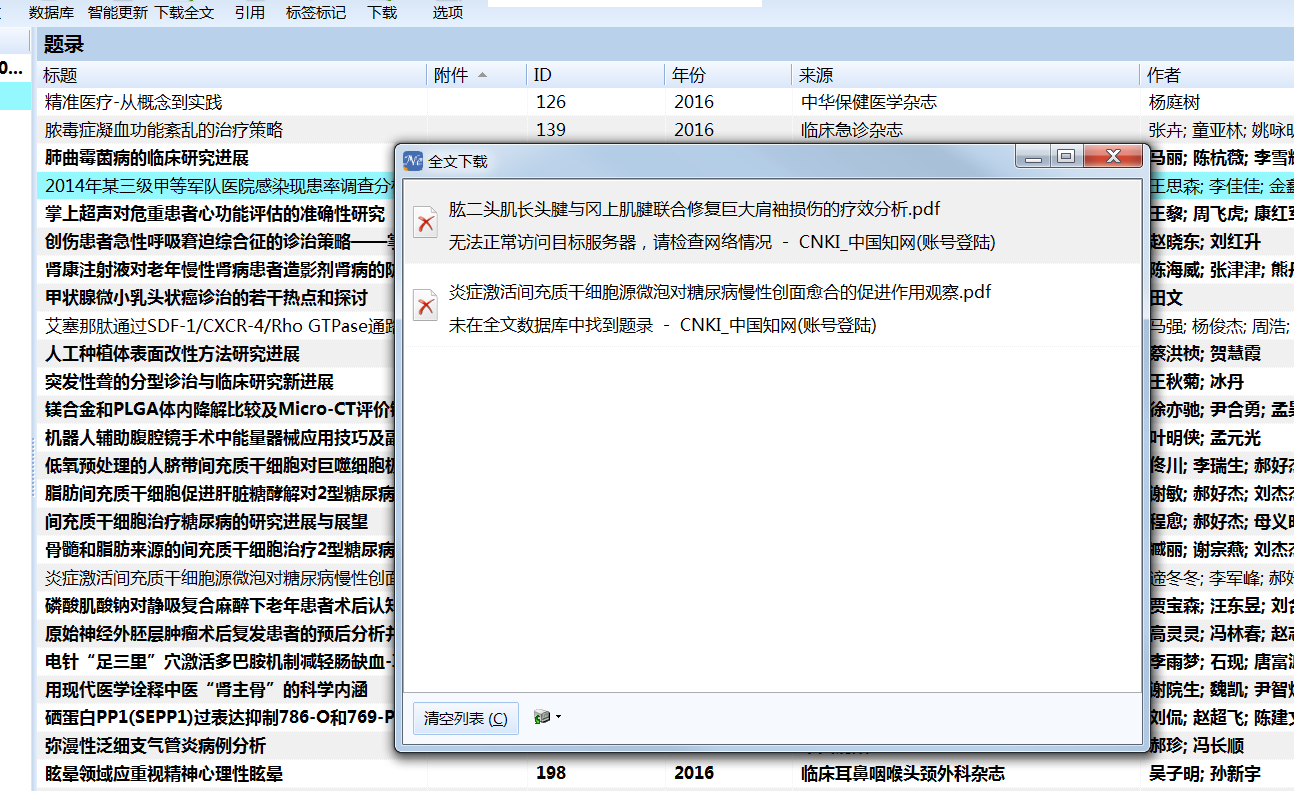This screenshot has height=791, width=1294.
Task: Click the source cell 临床耳鼻咽喉头颈外科杂志
Action: point(903,774)
